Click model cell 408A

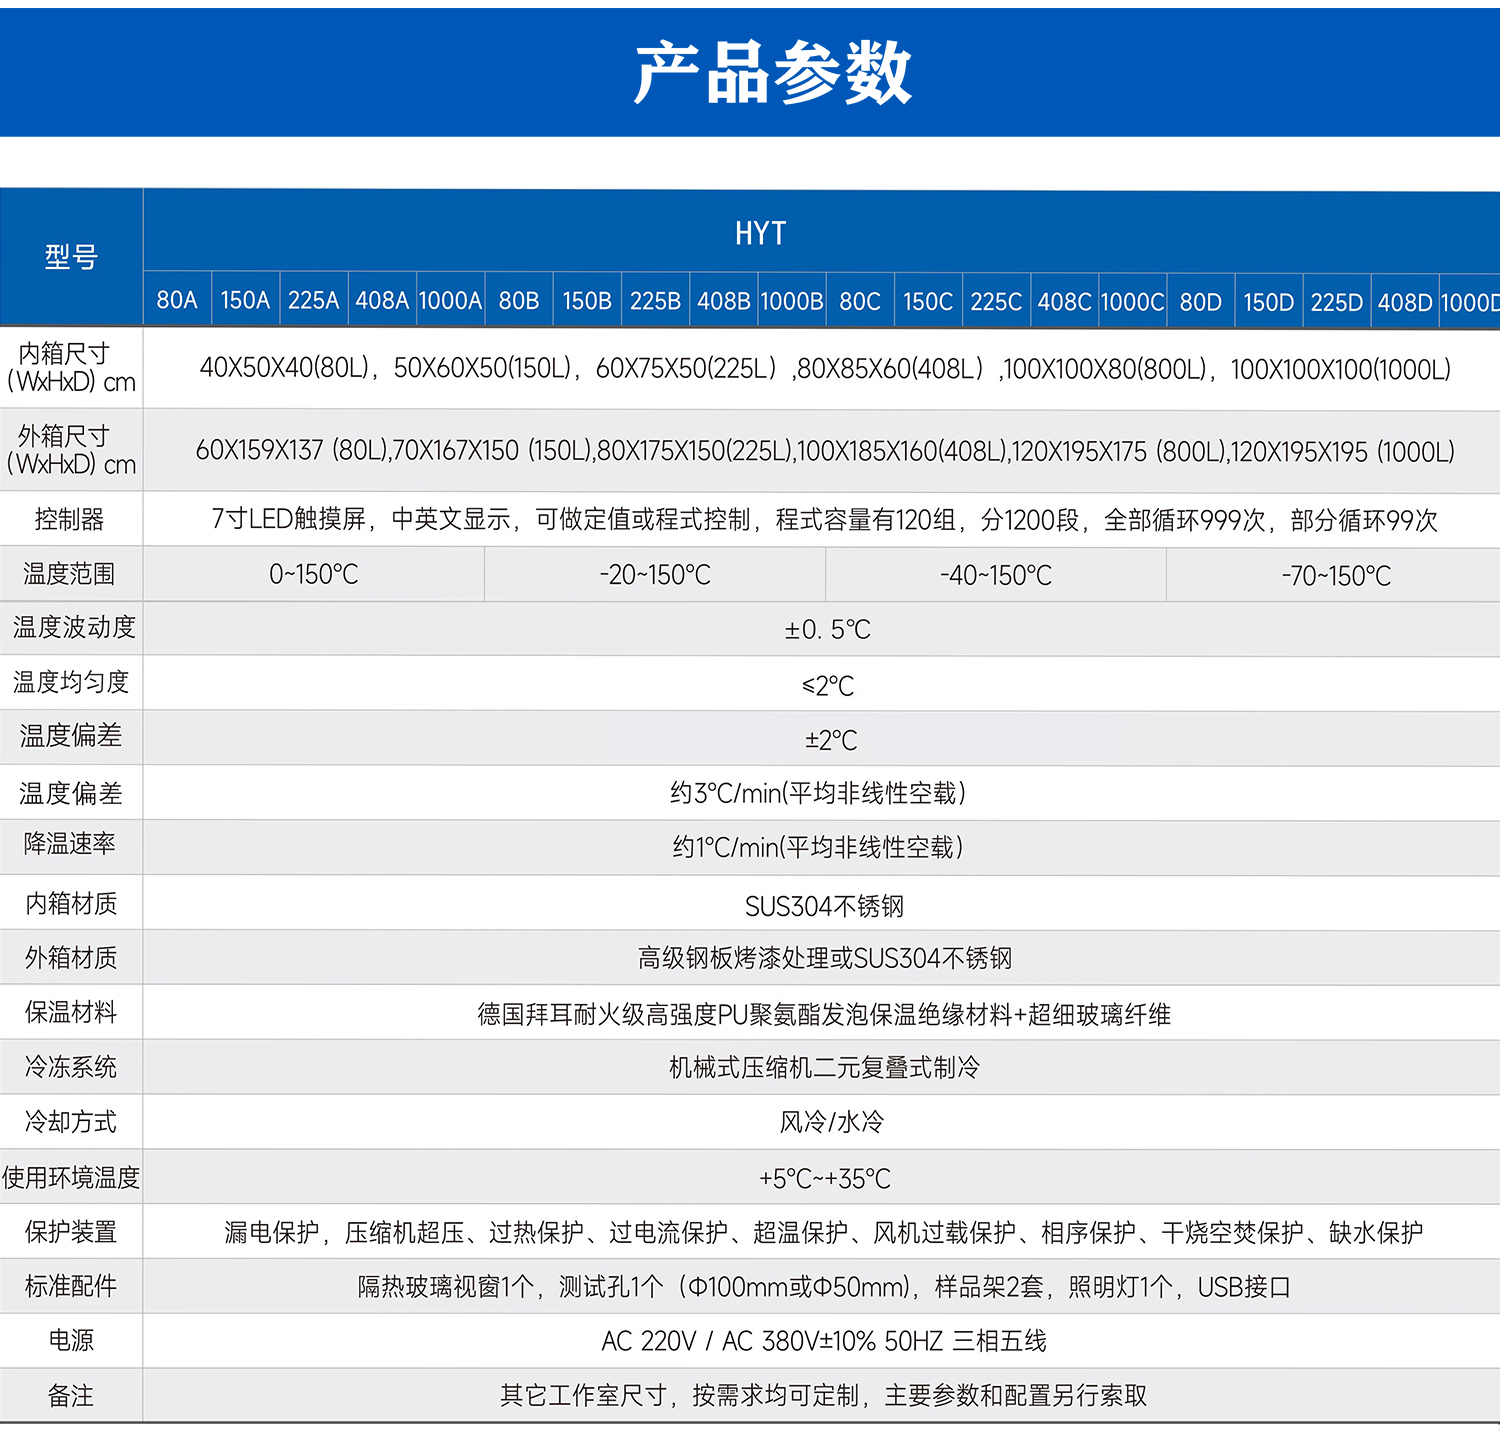[x=382, y=300]
